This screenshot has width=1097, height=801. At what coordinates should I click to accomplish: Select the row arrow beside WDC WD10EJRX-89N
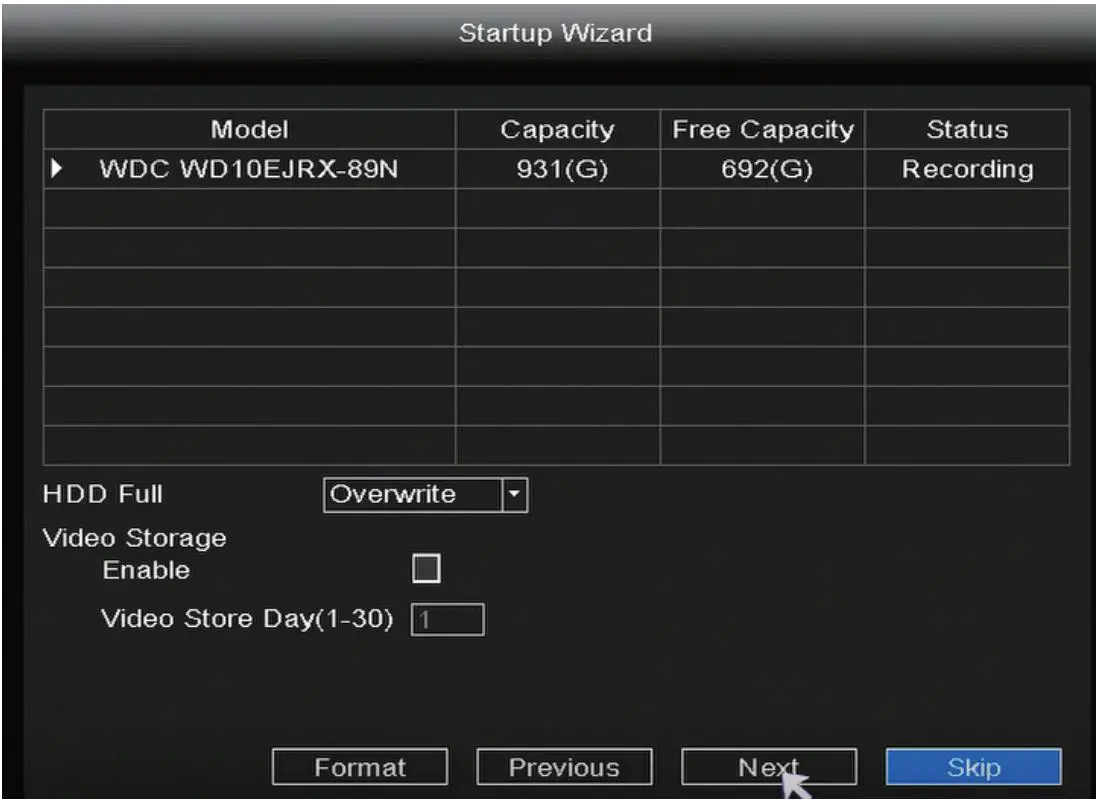point(57,169)
